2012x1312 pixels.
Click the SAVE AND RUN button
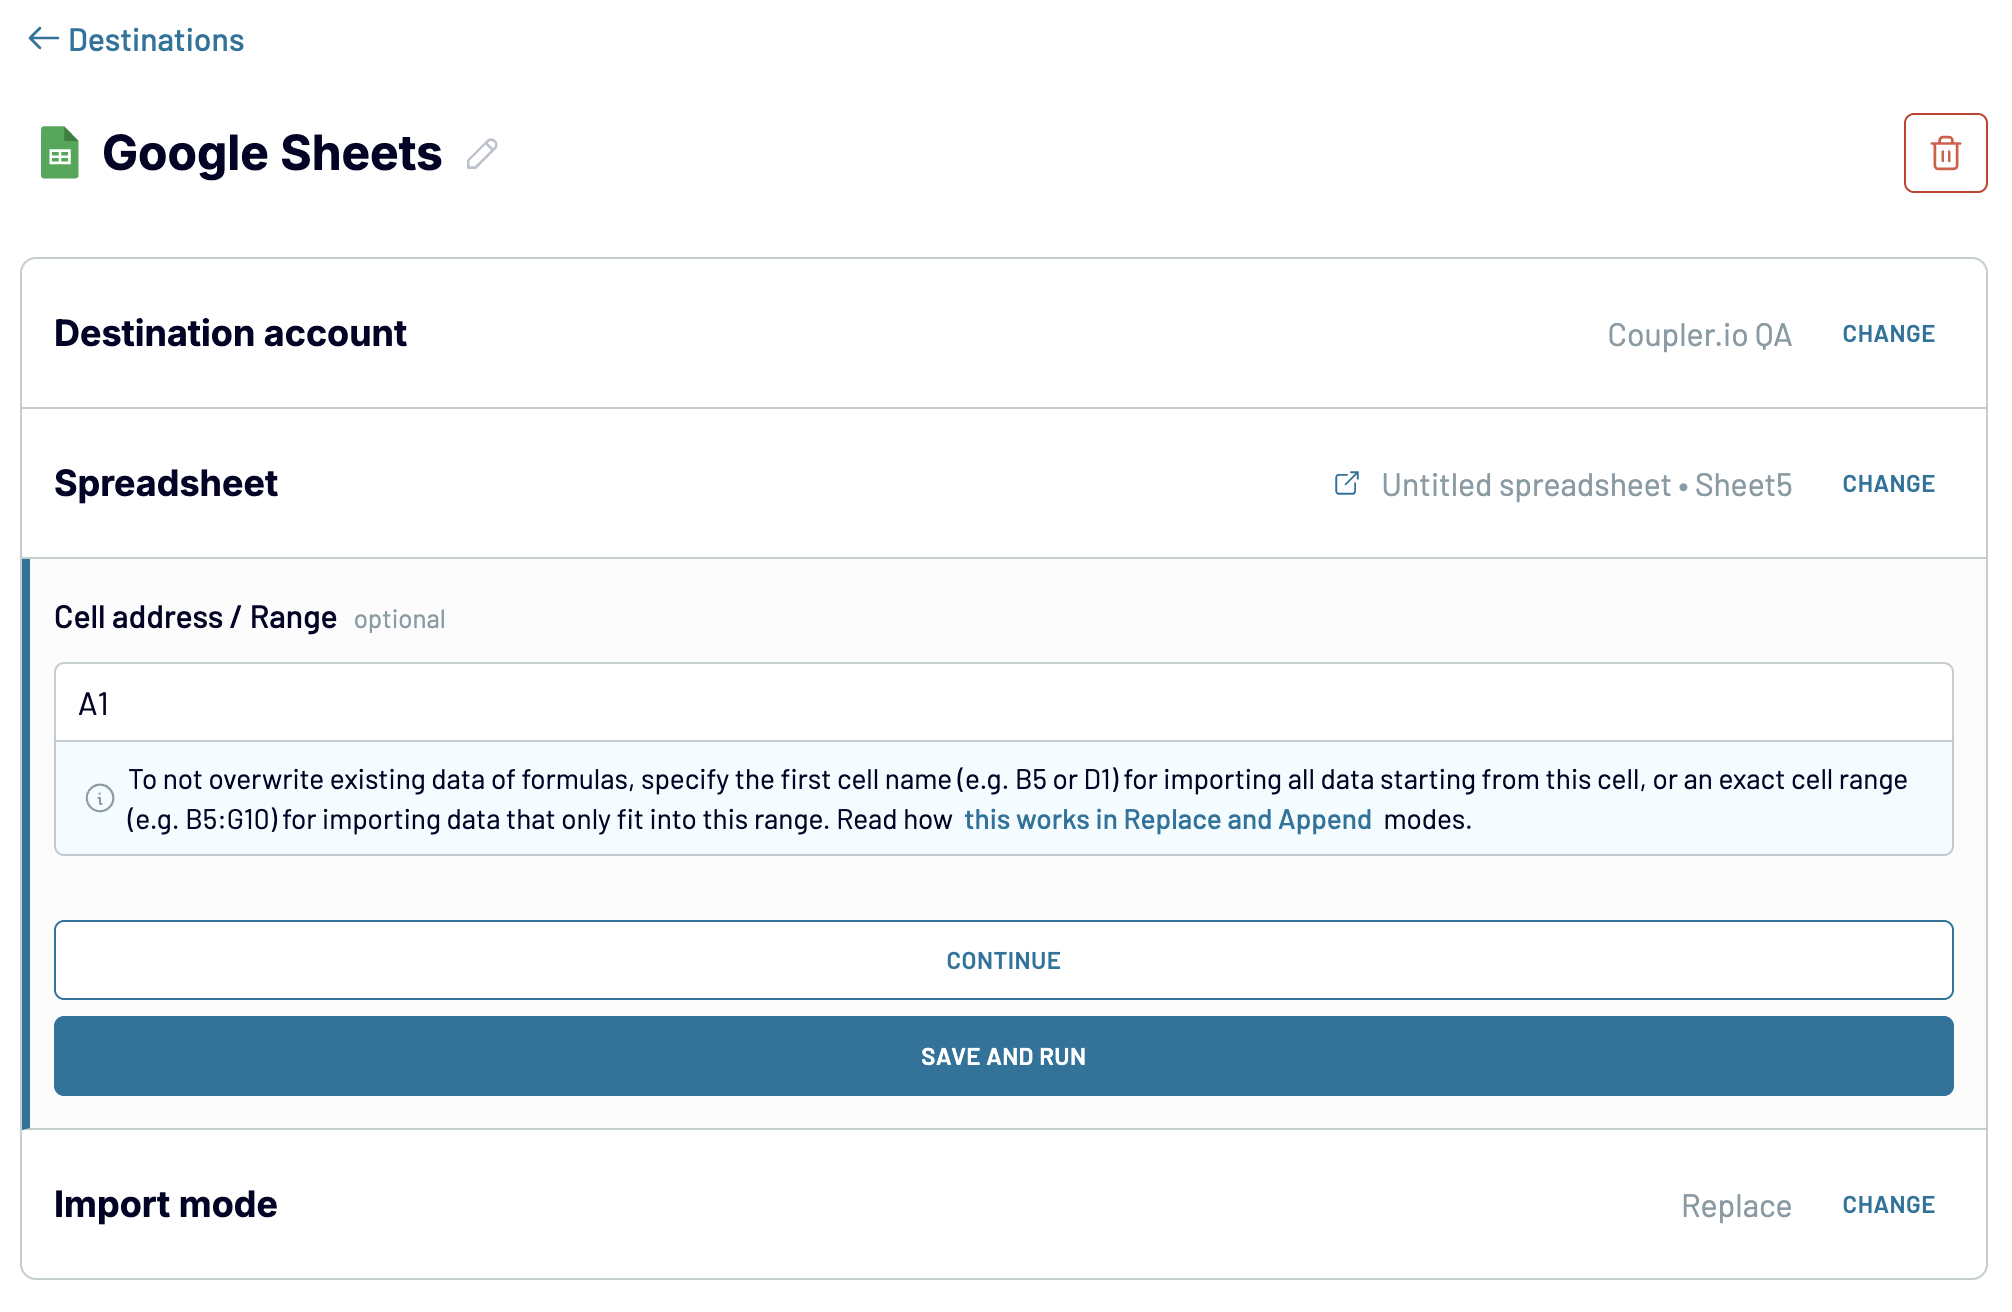1003,1056
